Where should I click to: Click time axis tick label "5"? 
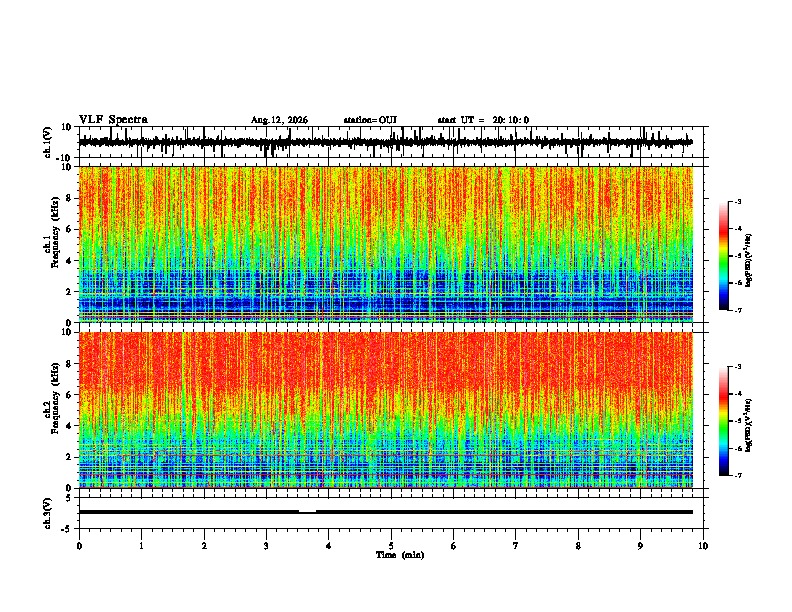[391, 546]
